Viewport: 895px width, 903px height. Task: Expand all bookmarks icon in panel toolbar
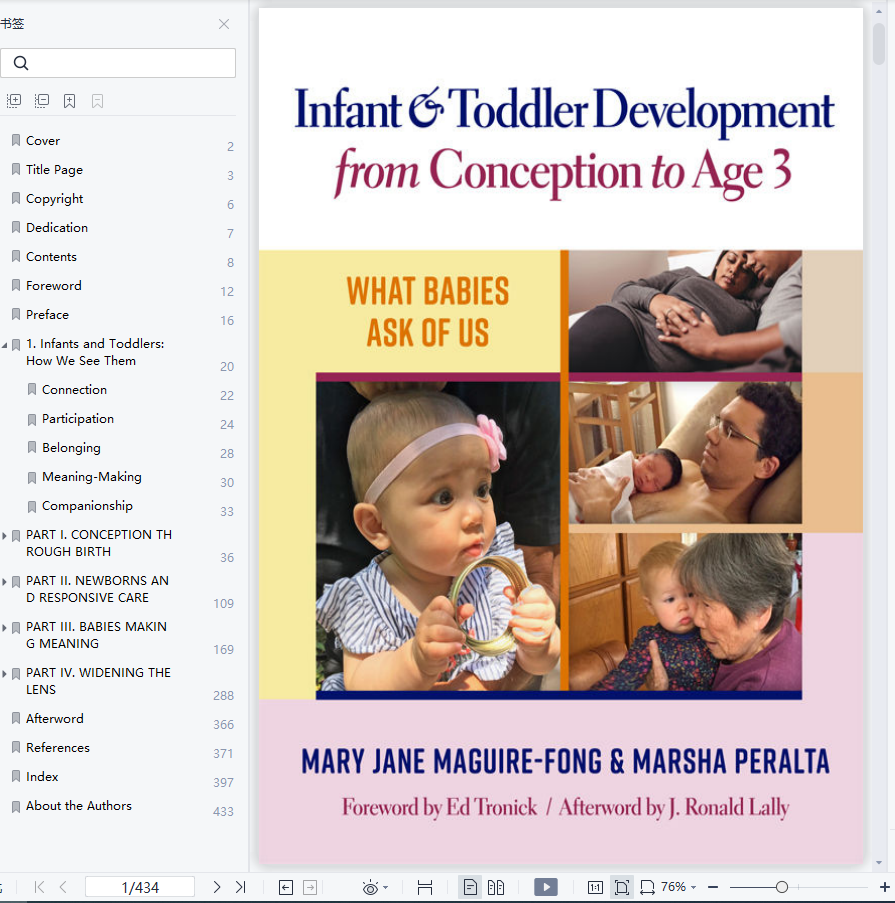coord(14,101)
